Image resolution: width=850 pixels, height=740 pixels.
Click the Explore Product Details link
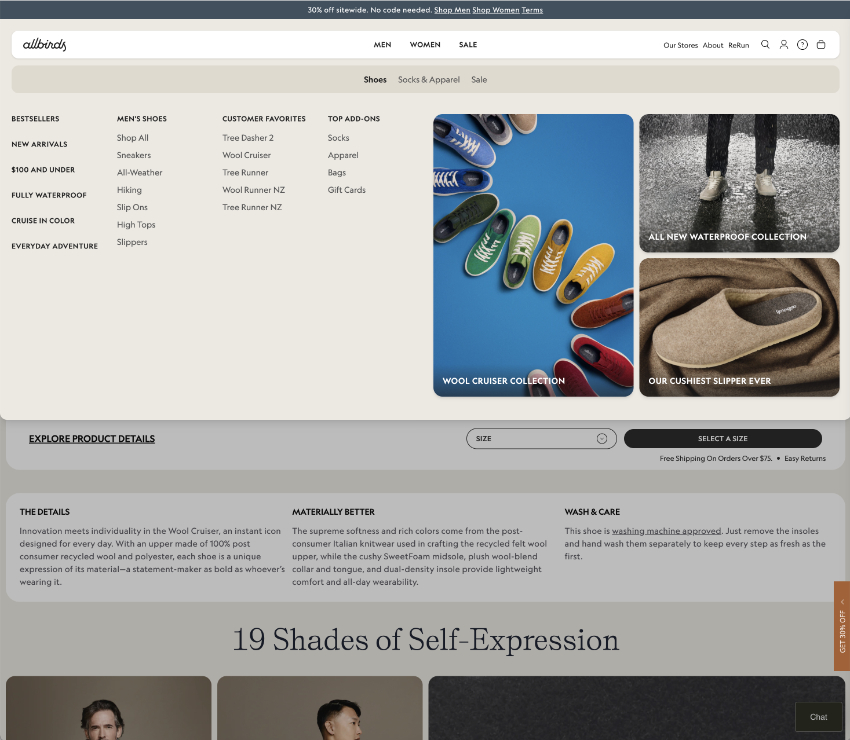pyautogui.click(x=92, y=439)
